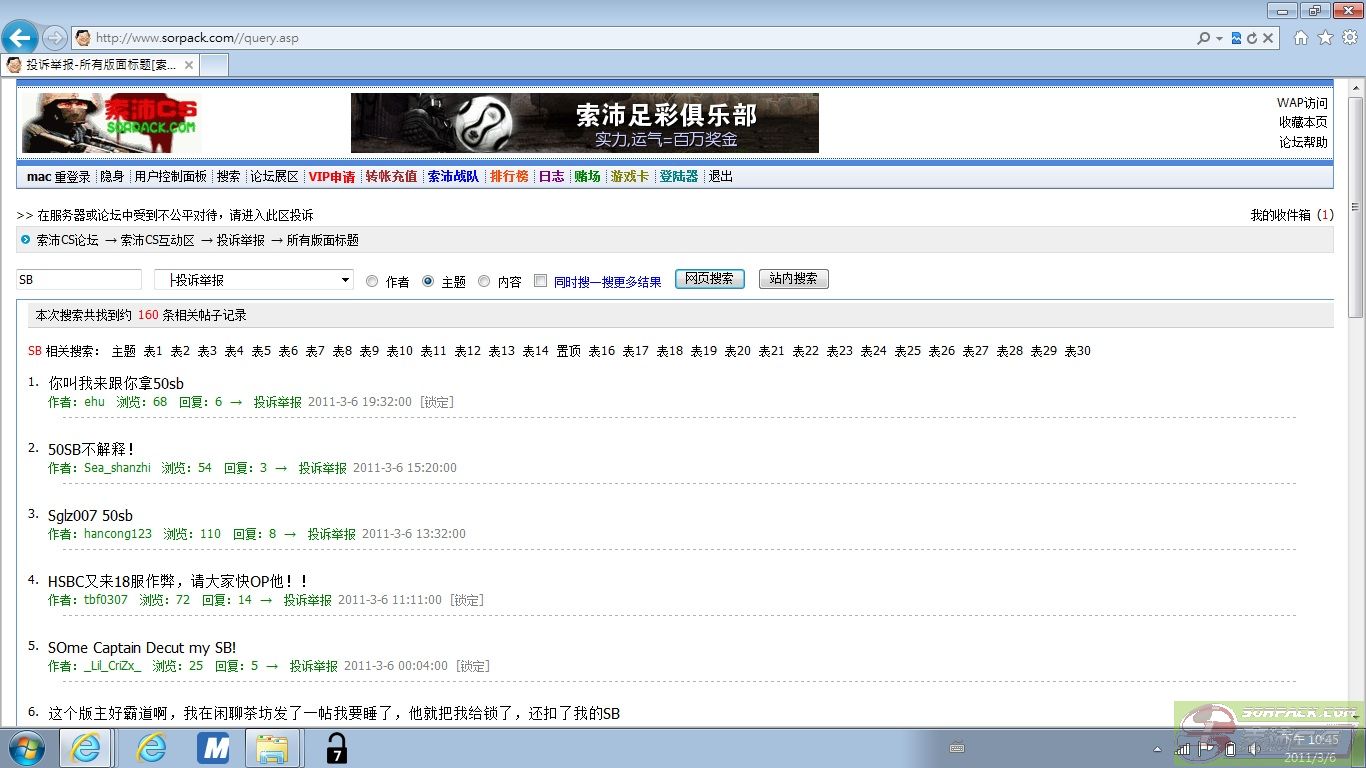Show hidden system tray icons
Viewport: 1366px width, 768px height.
point(1158,749)
